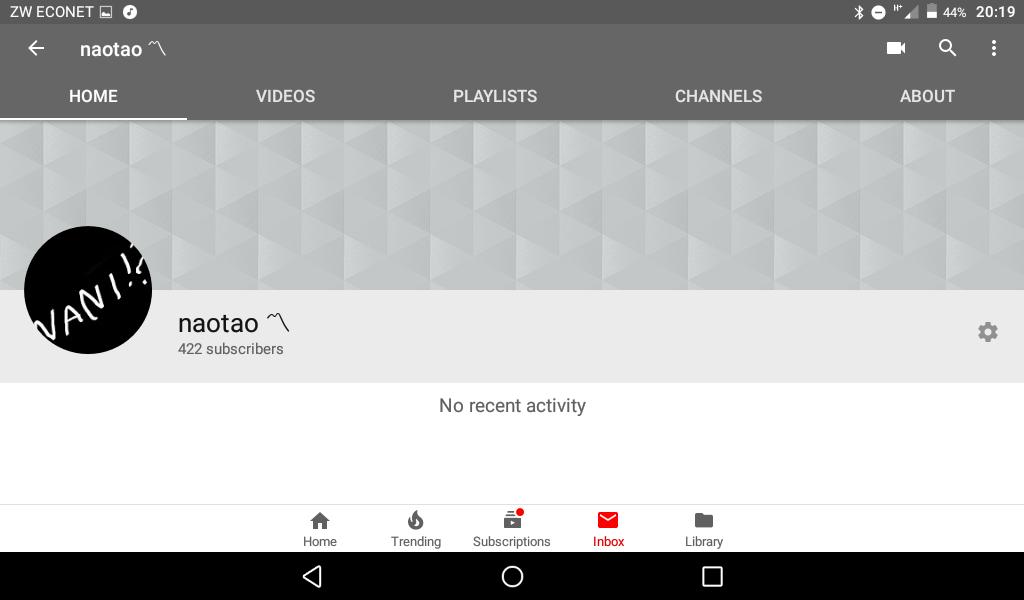Tap Android back triangle button
This screenshot has width=1024, height=600.
coord(312,576)
